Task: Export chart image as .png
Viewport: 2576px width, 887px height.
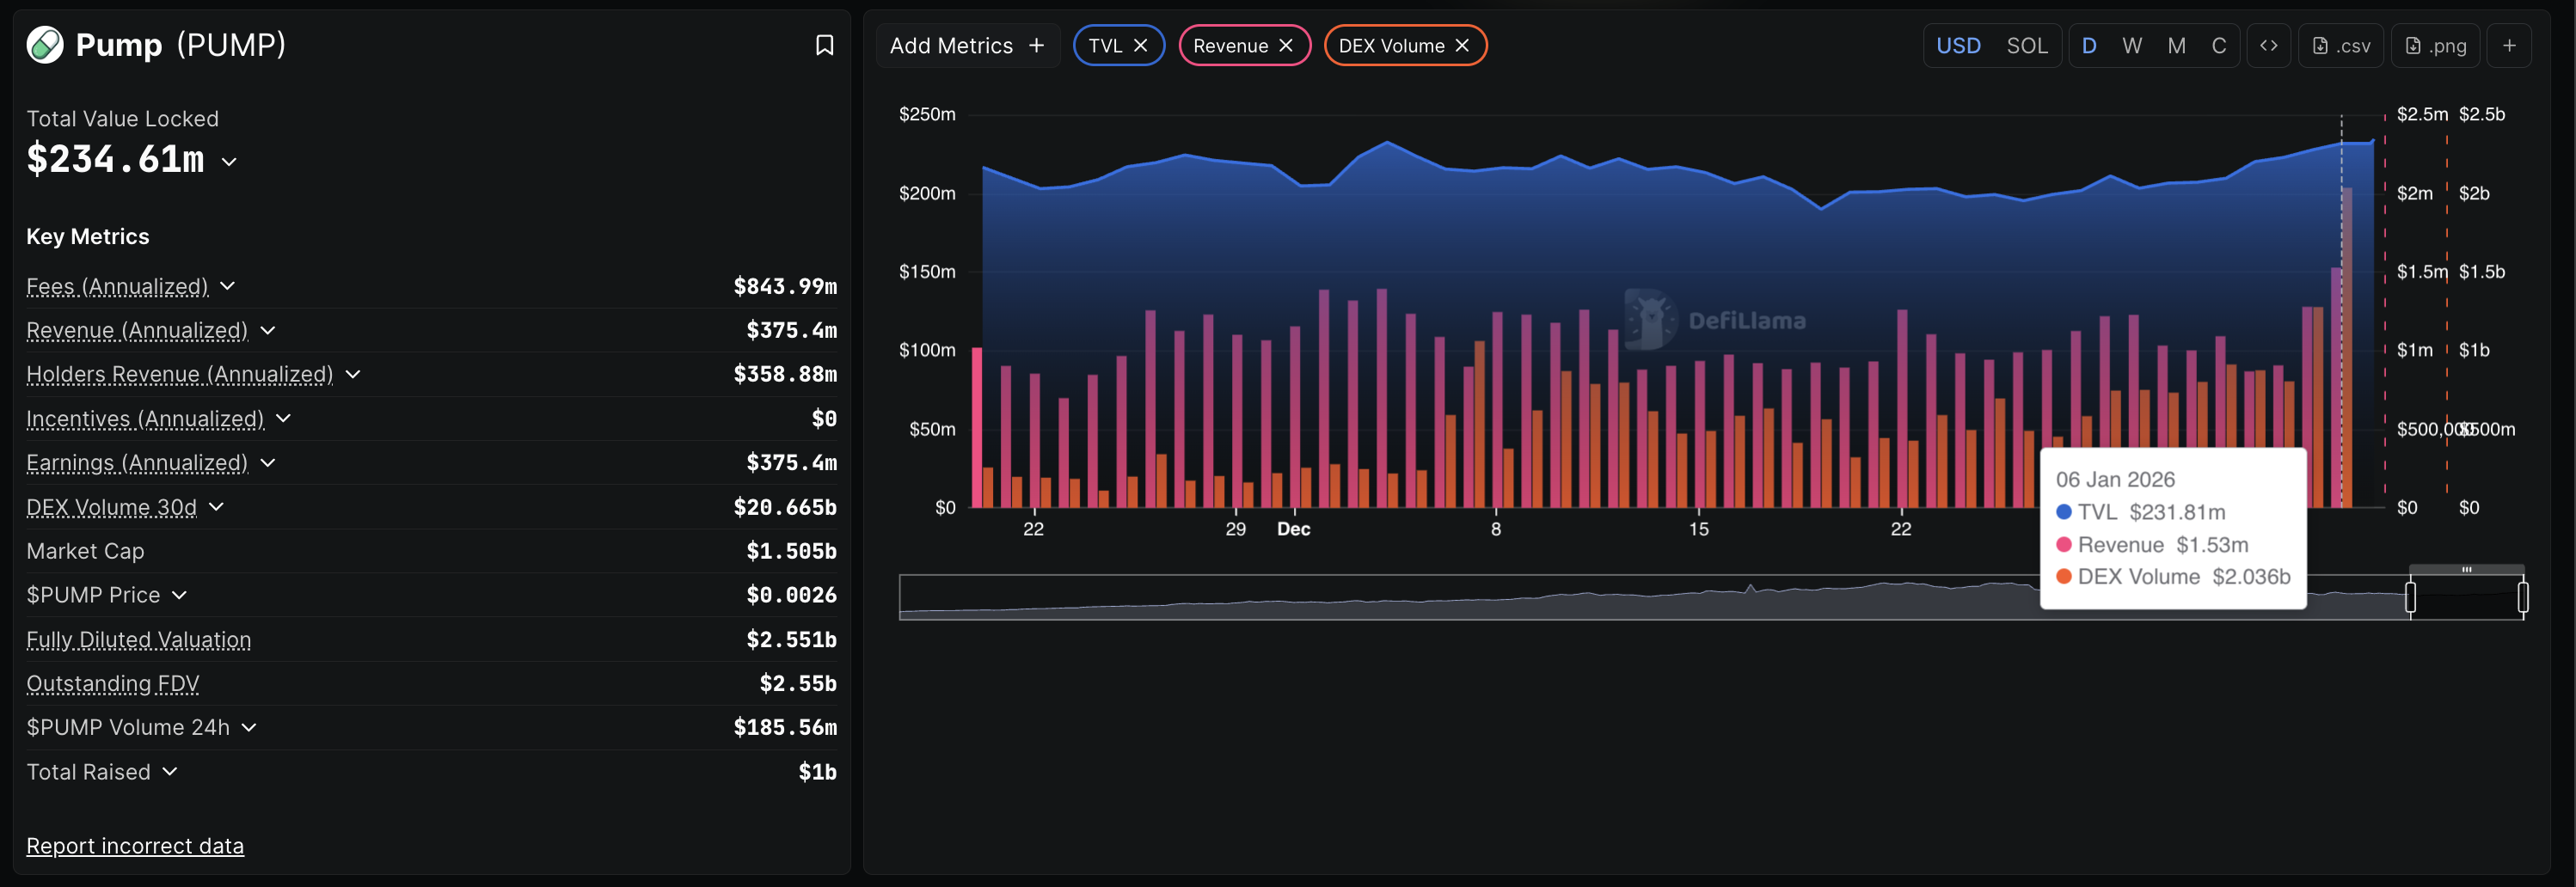Action: (x=2435, y=45)
